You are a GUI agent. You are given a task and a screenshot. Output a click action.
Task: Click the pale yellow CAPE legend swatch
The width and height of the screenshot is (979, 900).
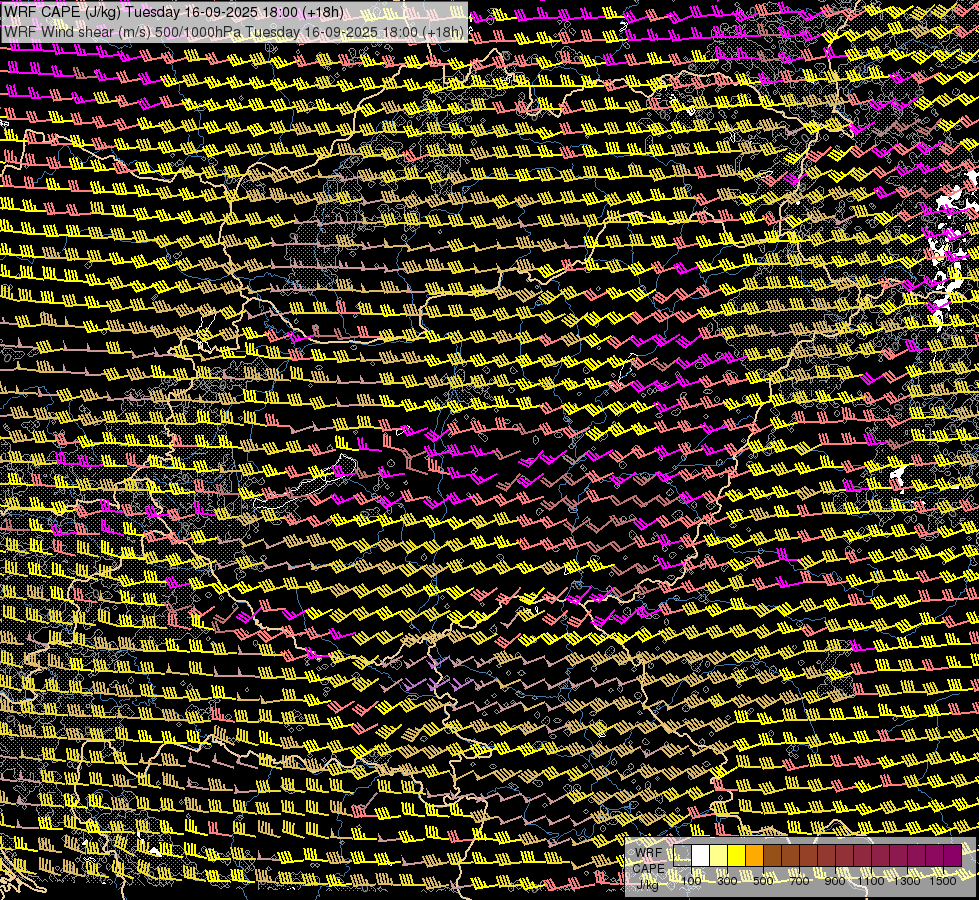tap(719, 856)
